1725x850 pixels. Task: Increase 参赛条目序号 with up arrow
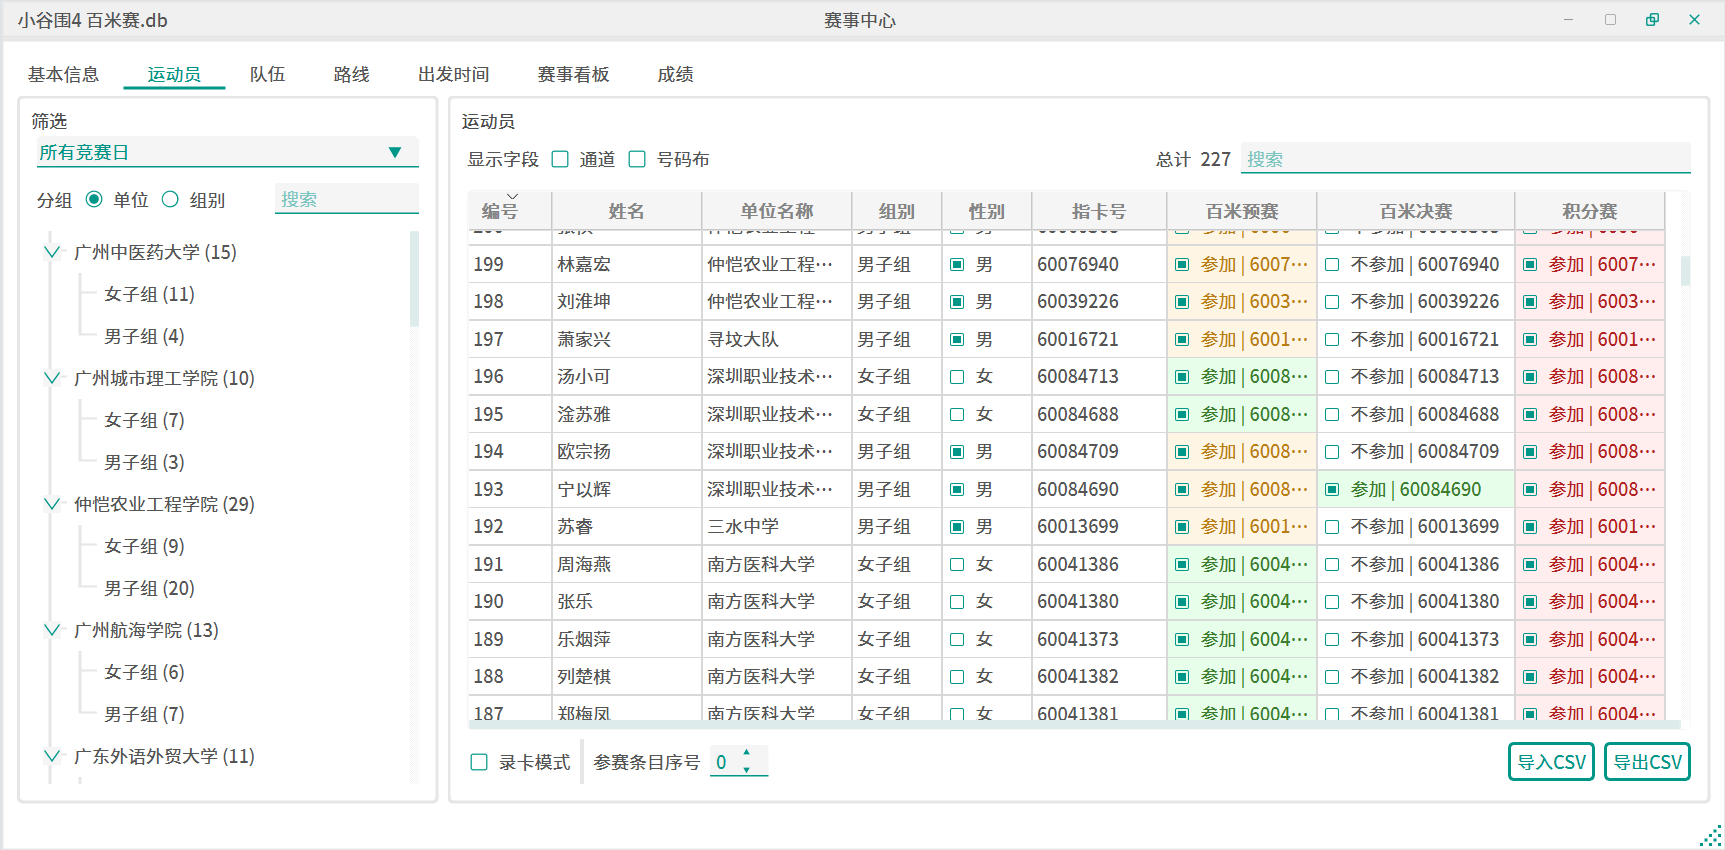click(746, 753)
